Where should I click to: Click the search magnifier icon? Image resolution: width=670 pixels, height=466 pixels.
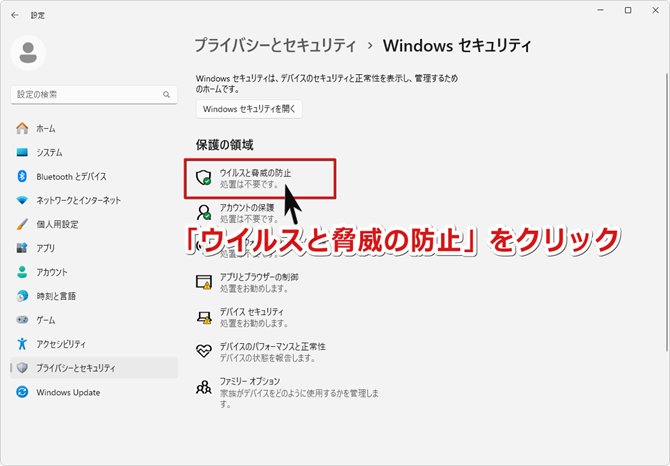pos(166,94)
